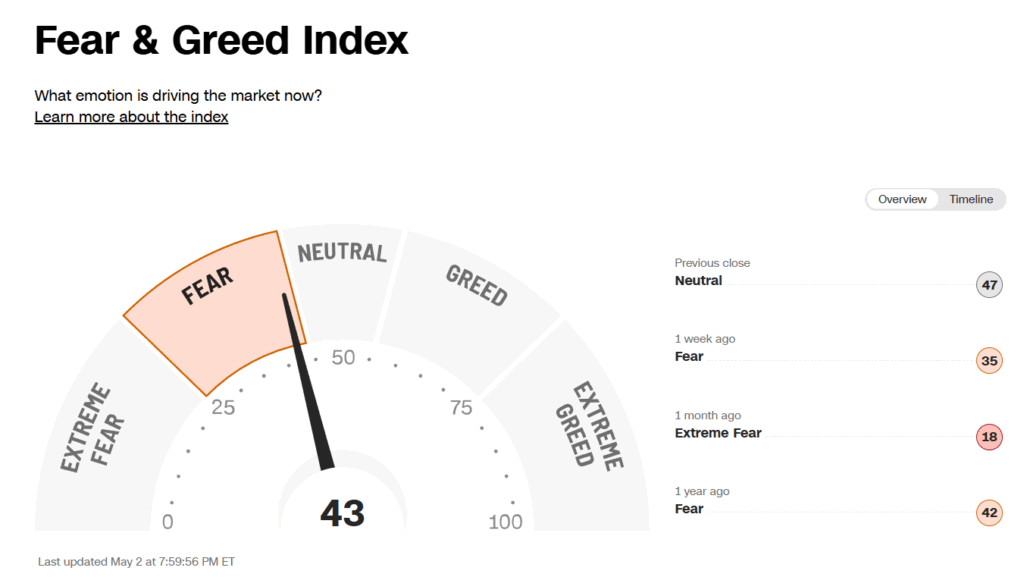The width and height of the screenshot is (1024, 577).
Task: Click the Last updated timestamp text
Action: 136,561
